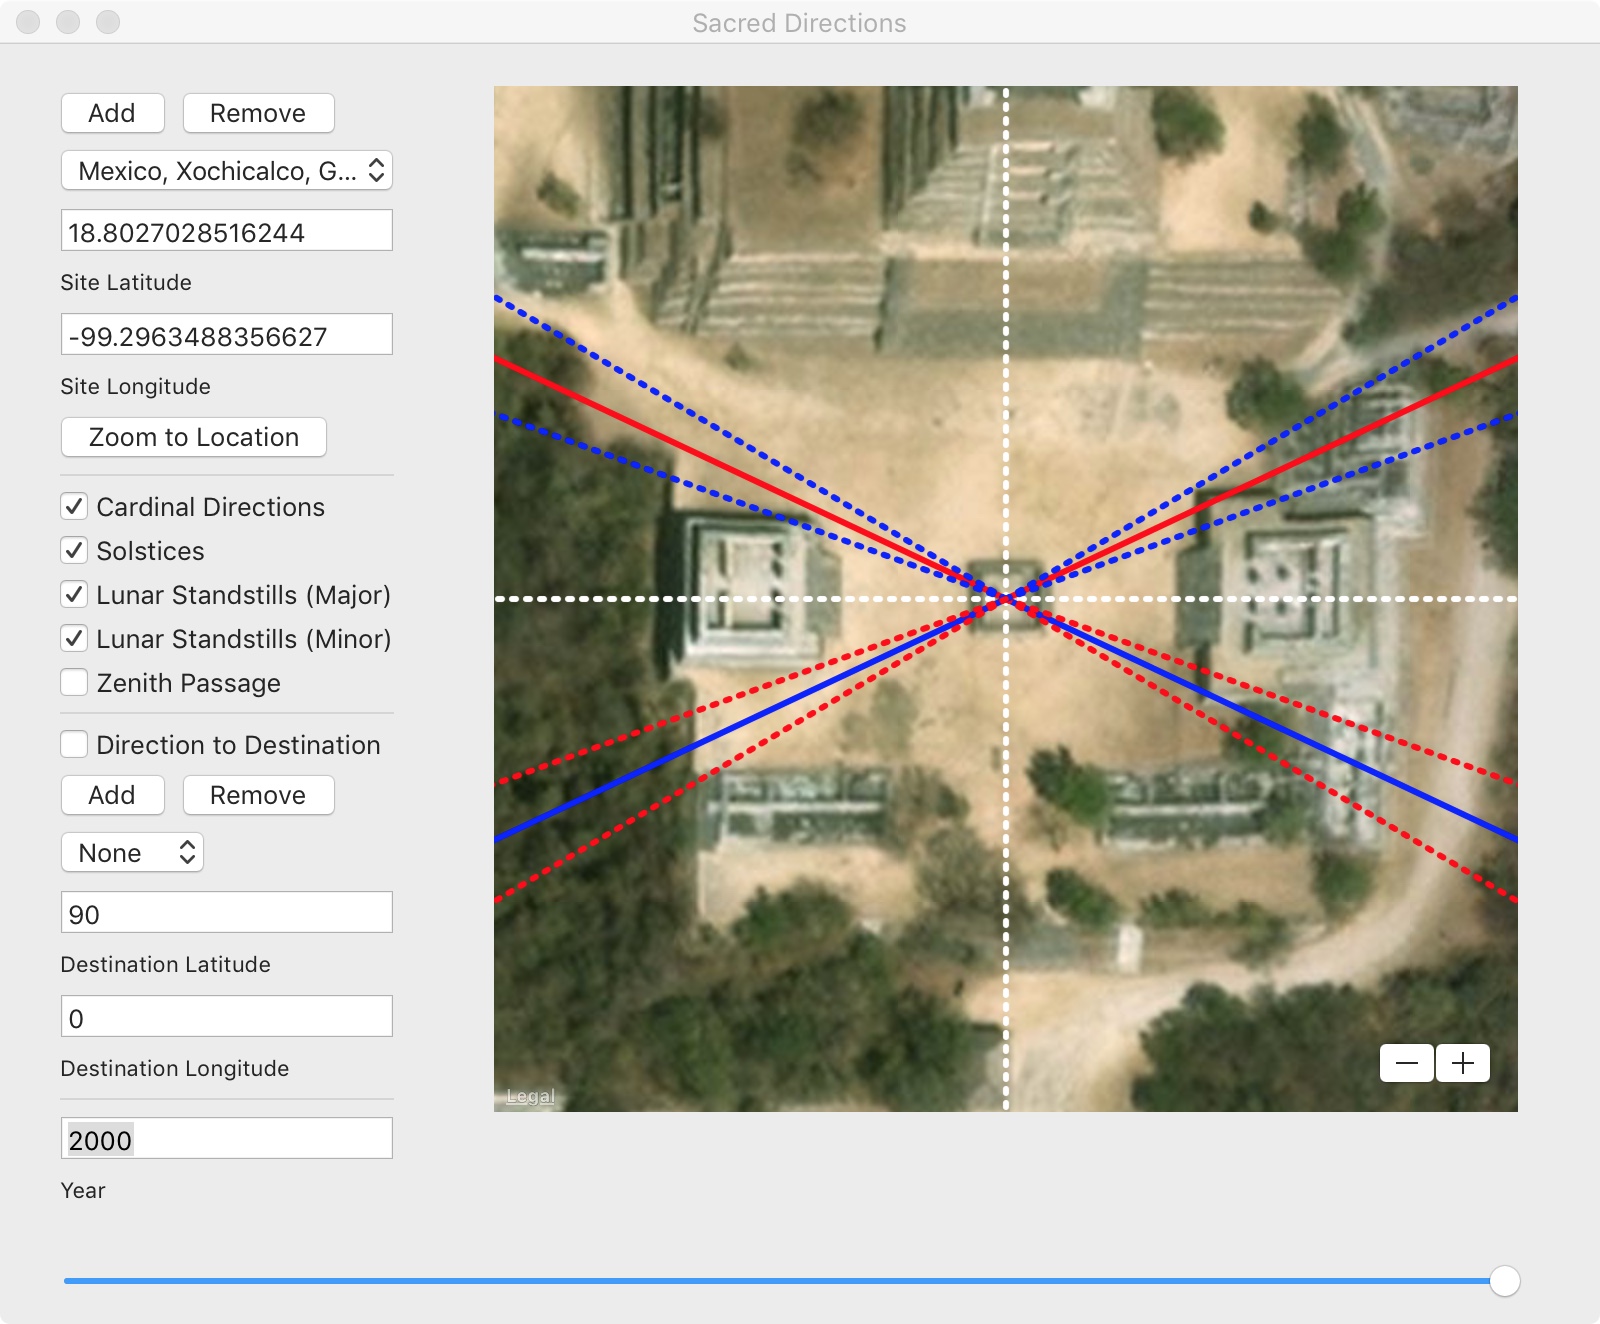The image size is (1600, 1324).
Task: Click Remove button under Direction to Destination
Action: [258, 795]
